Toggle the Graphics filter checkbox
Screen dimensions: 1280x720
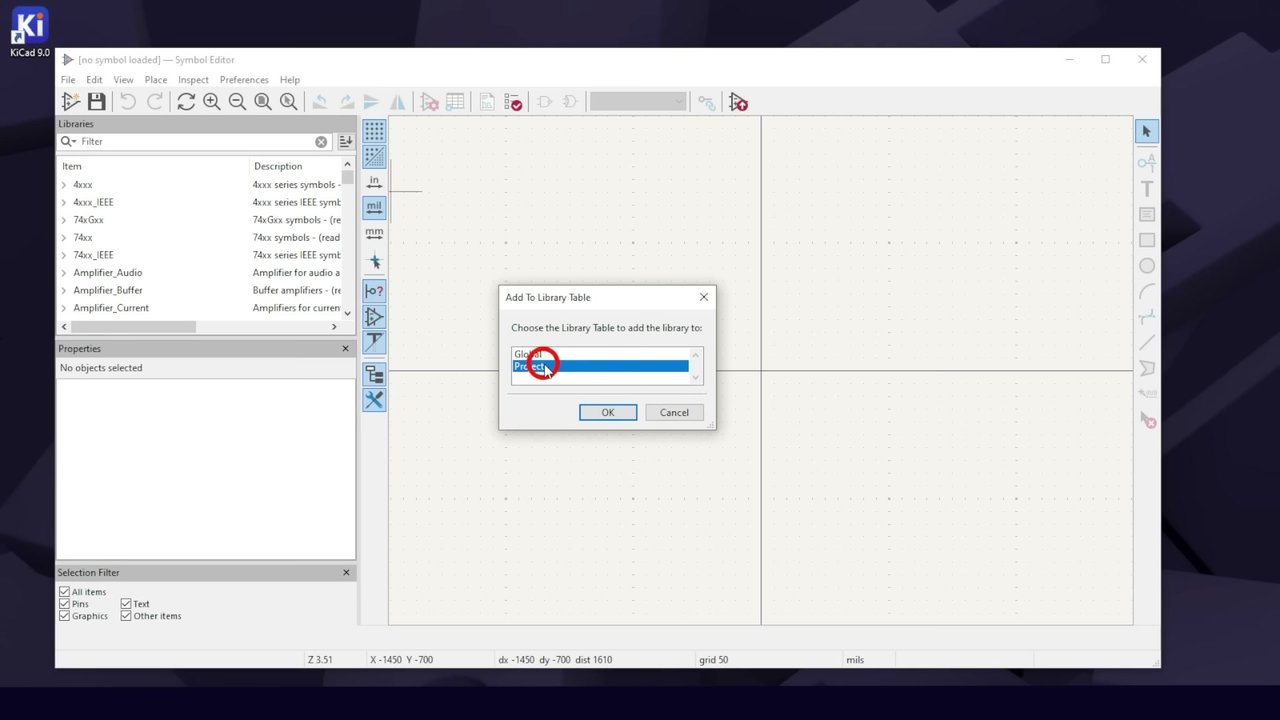click(65, 616)
